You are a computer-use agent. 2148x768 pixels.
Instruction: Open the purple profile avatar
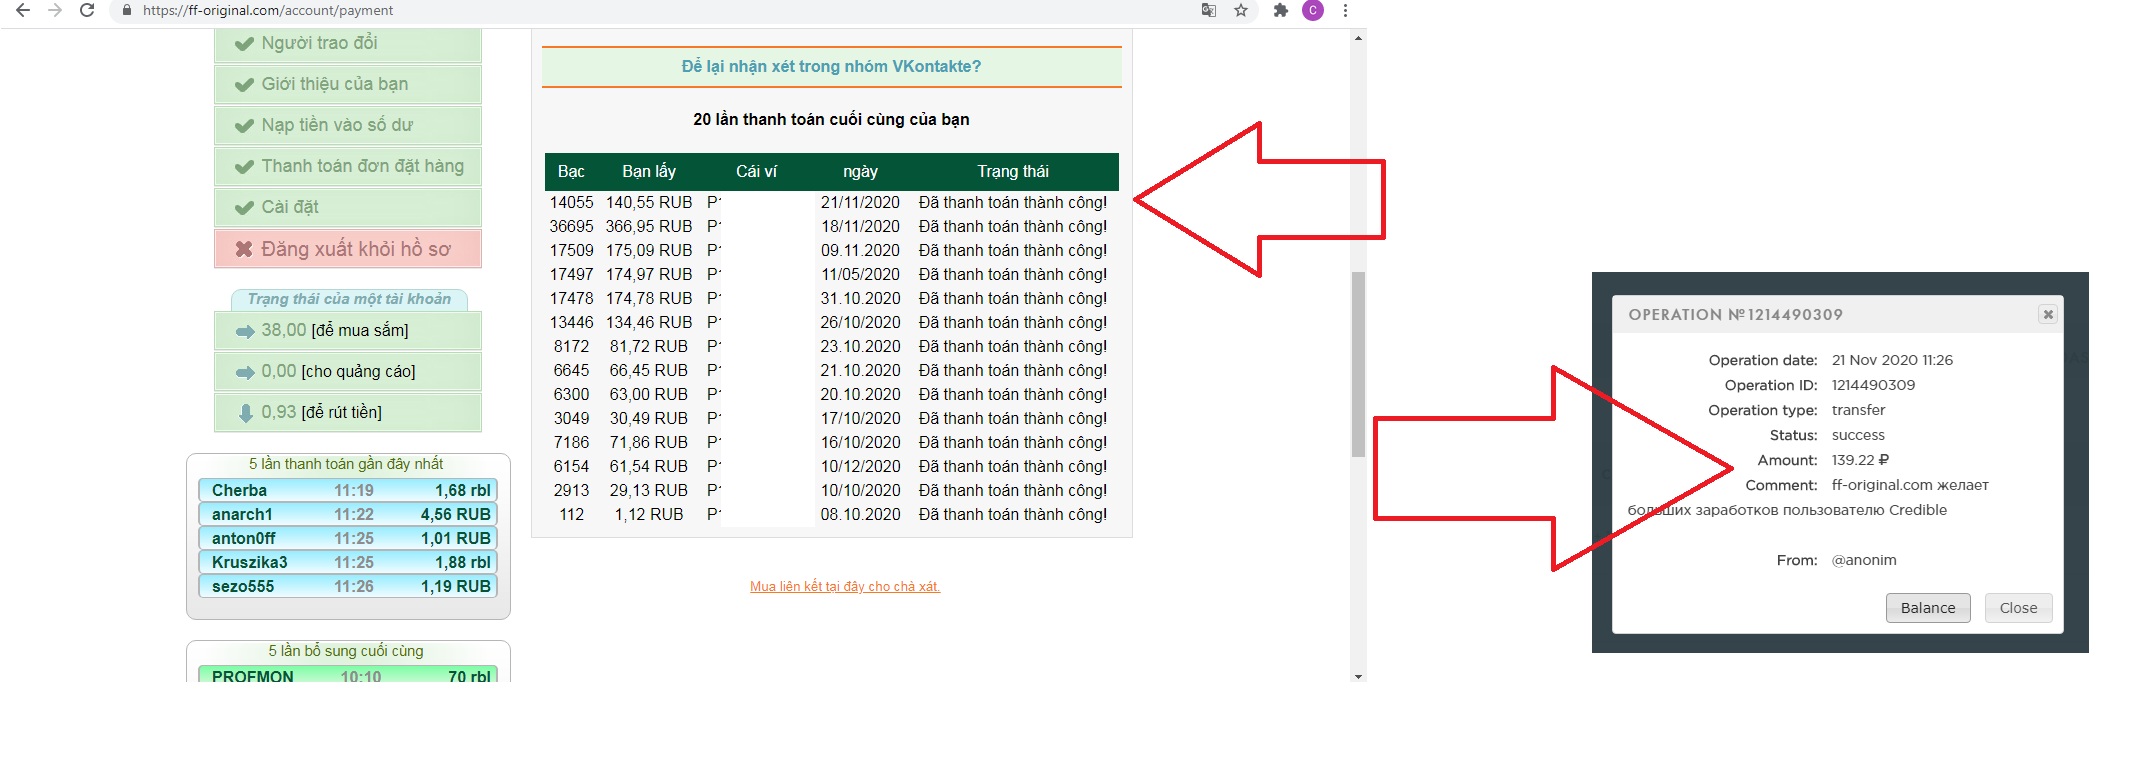pyautogui.click(x=1313, y=10)
